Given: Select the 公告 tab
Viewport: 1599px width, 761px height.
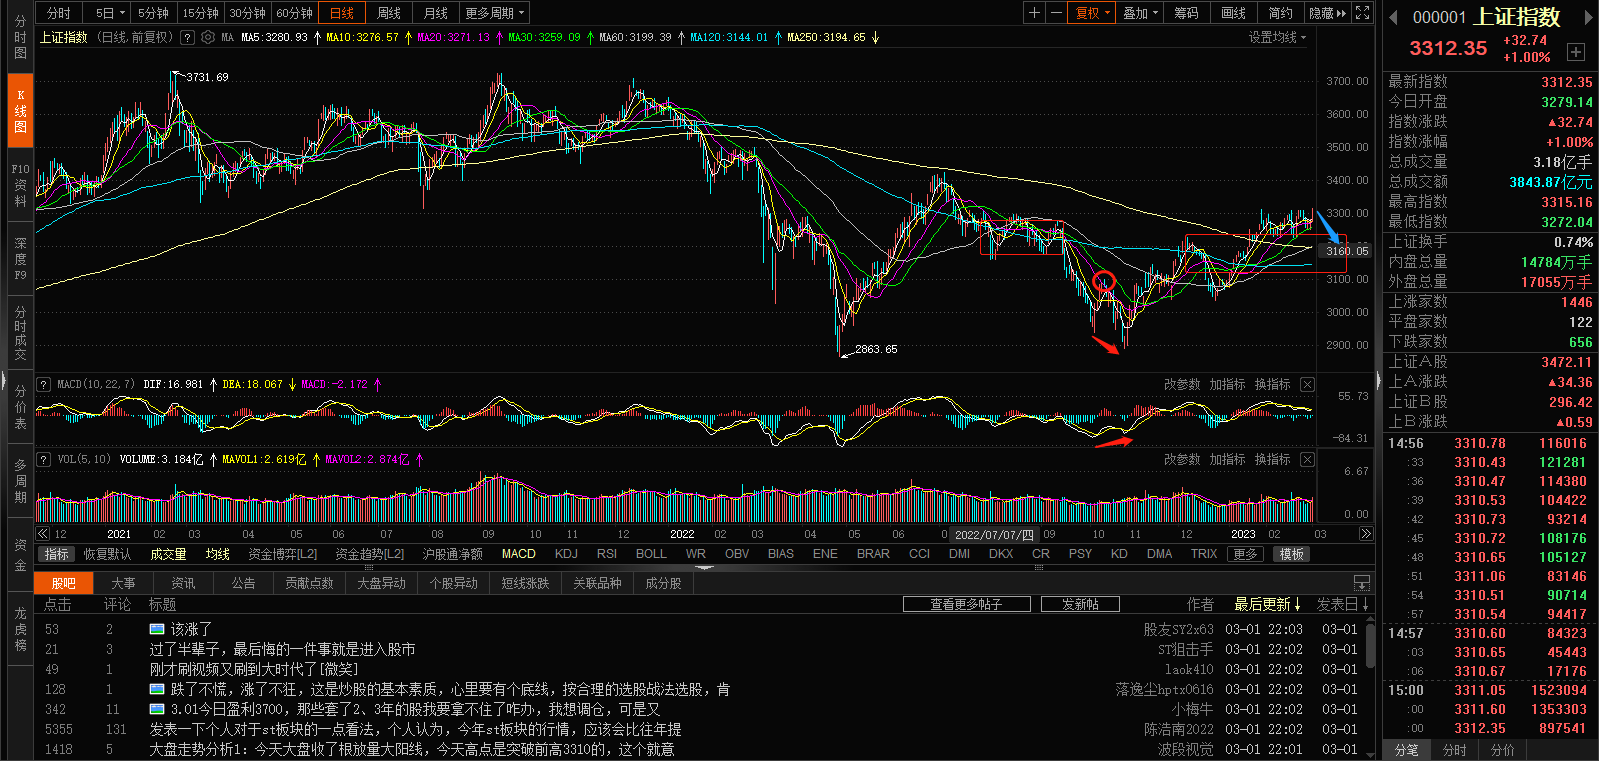Looking at the screenshot, I should [x=243, y=583].
